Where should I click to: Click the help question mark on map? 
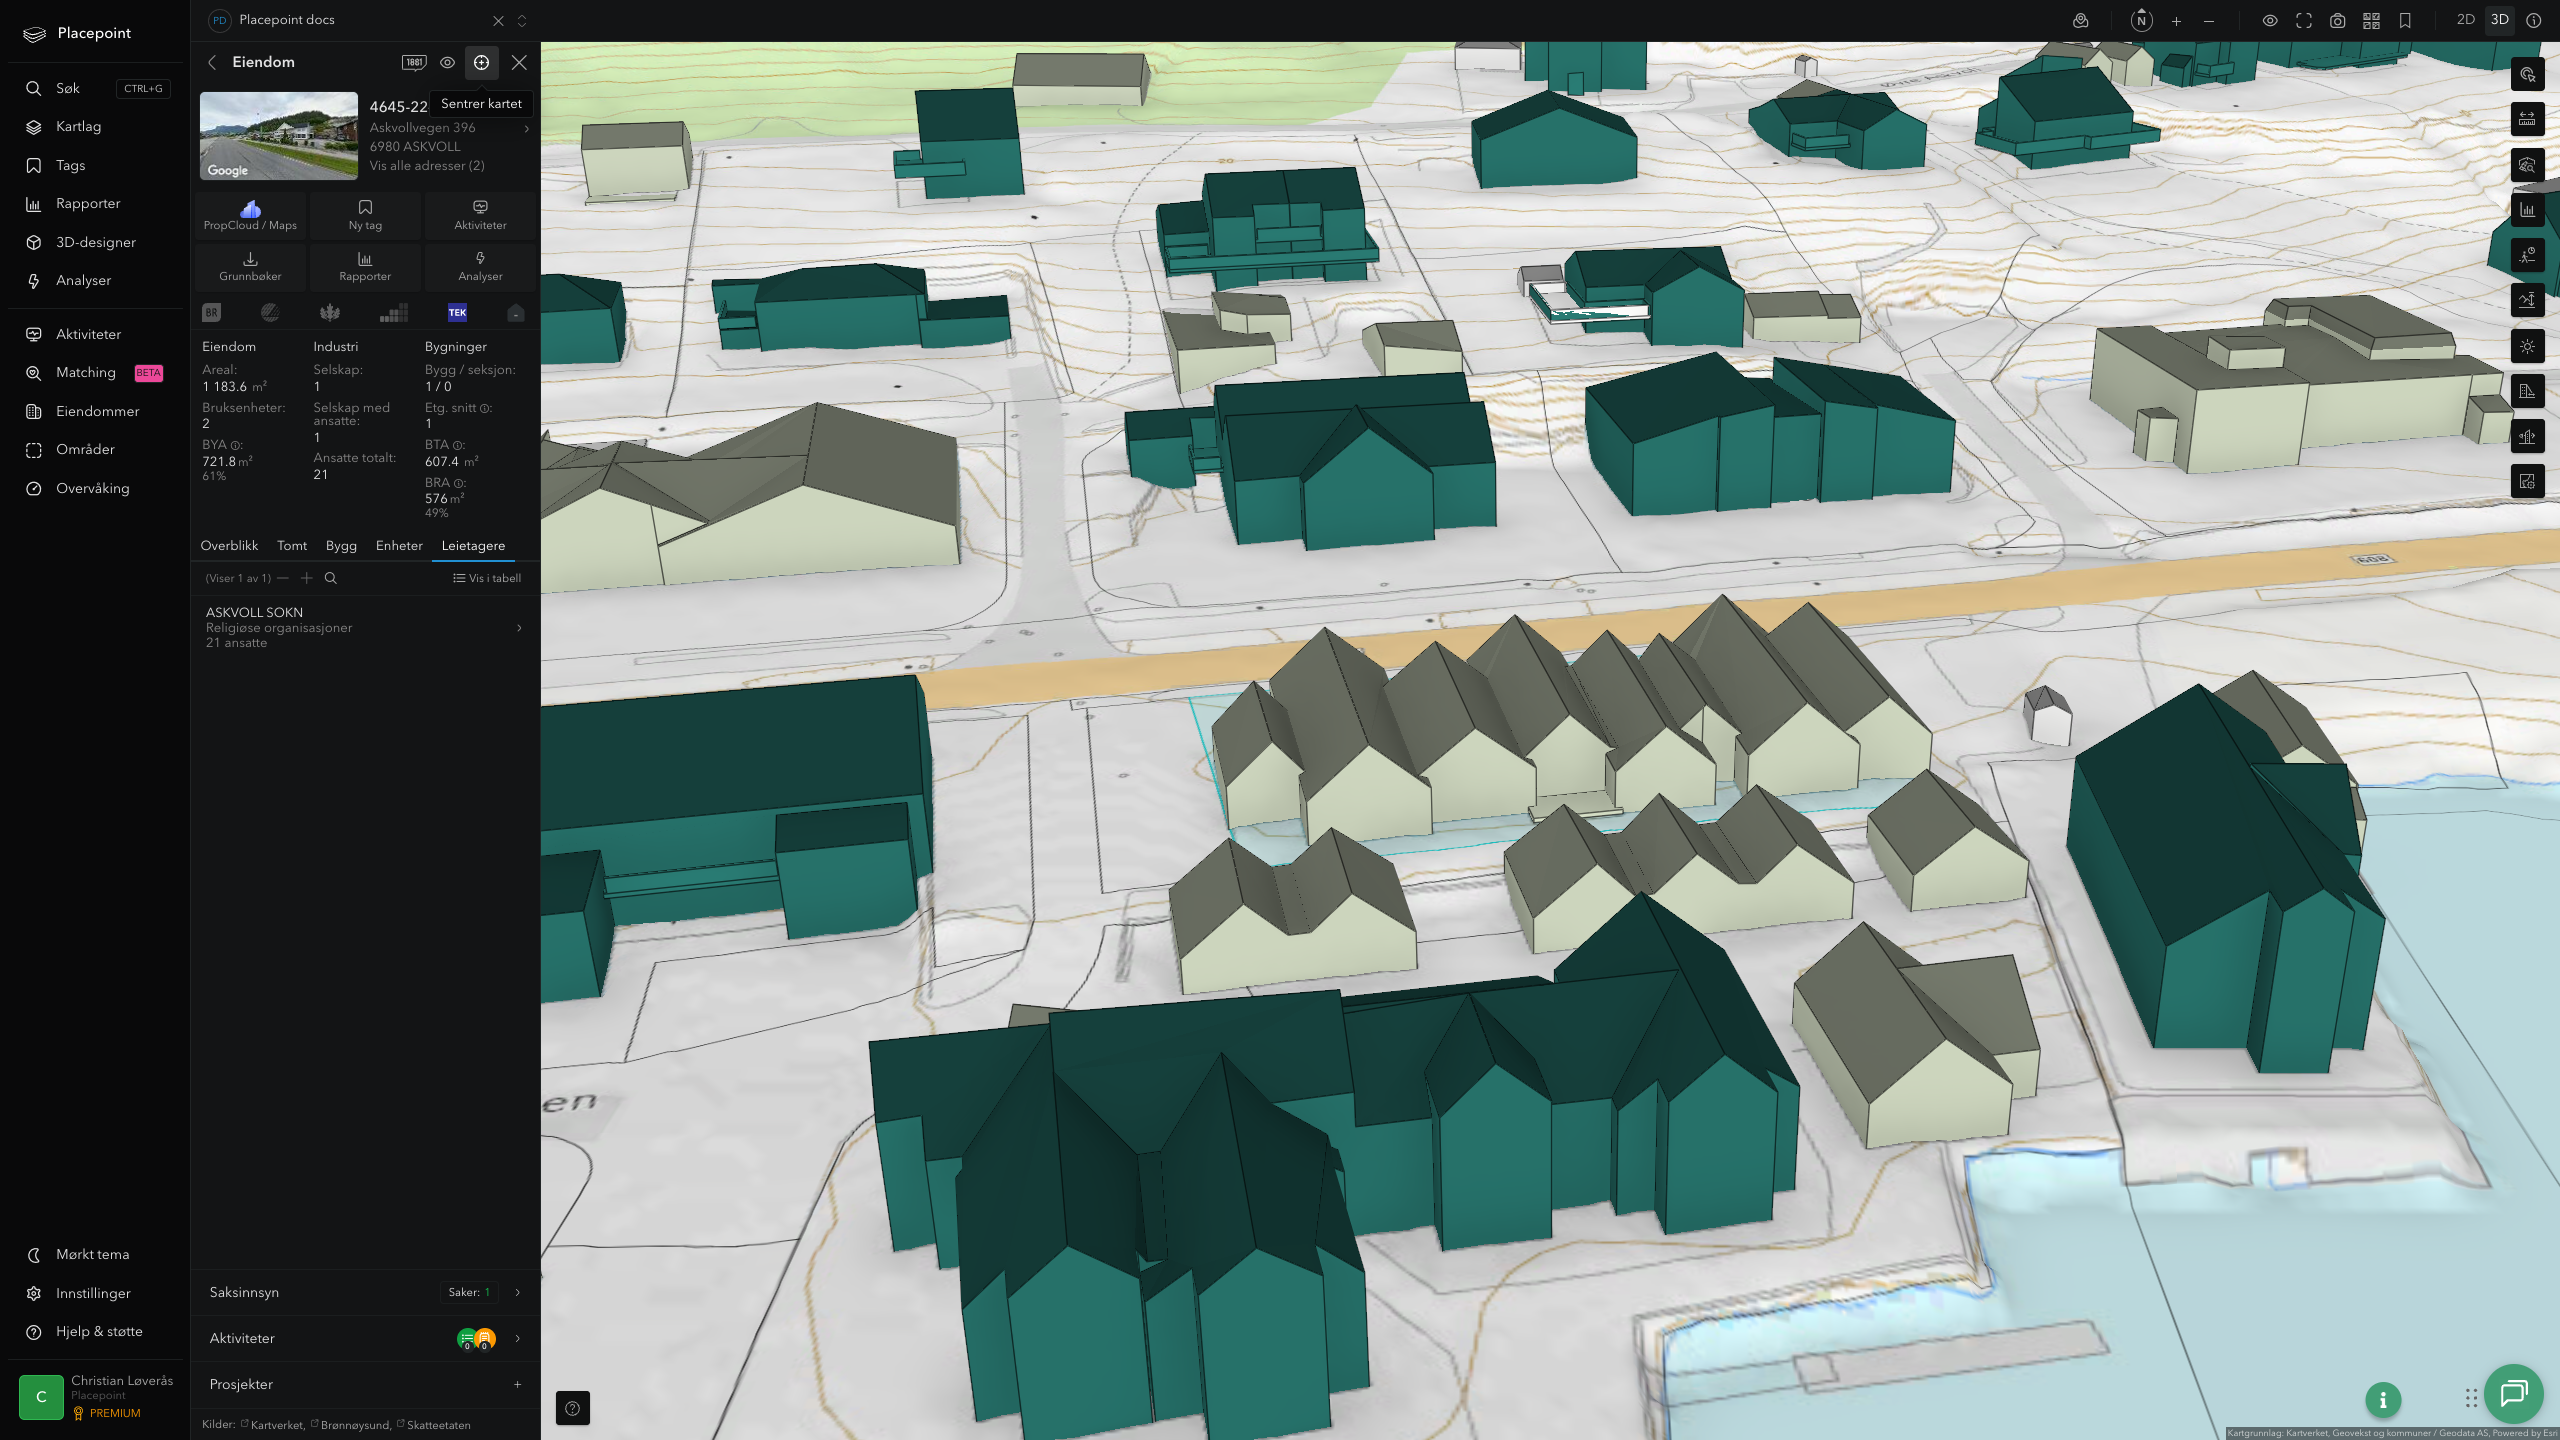572,1408
